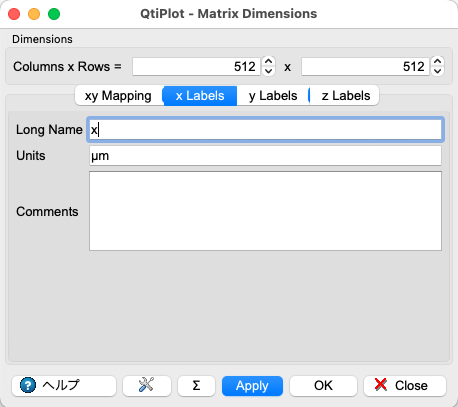This screenshot has height=407, width=458.
Task: Open the y Labels tab
Action: pos(273,96)
